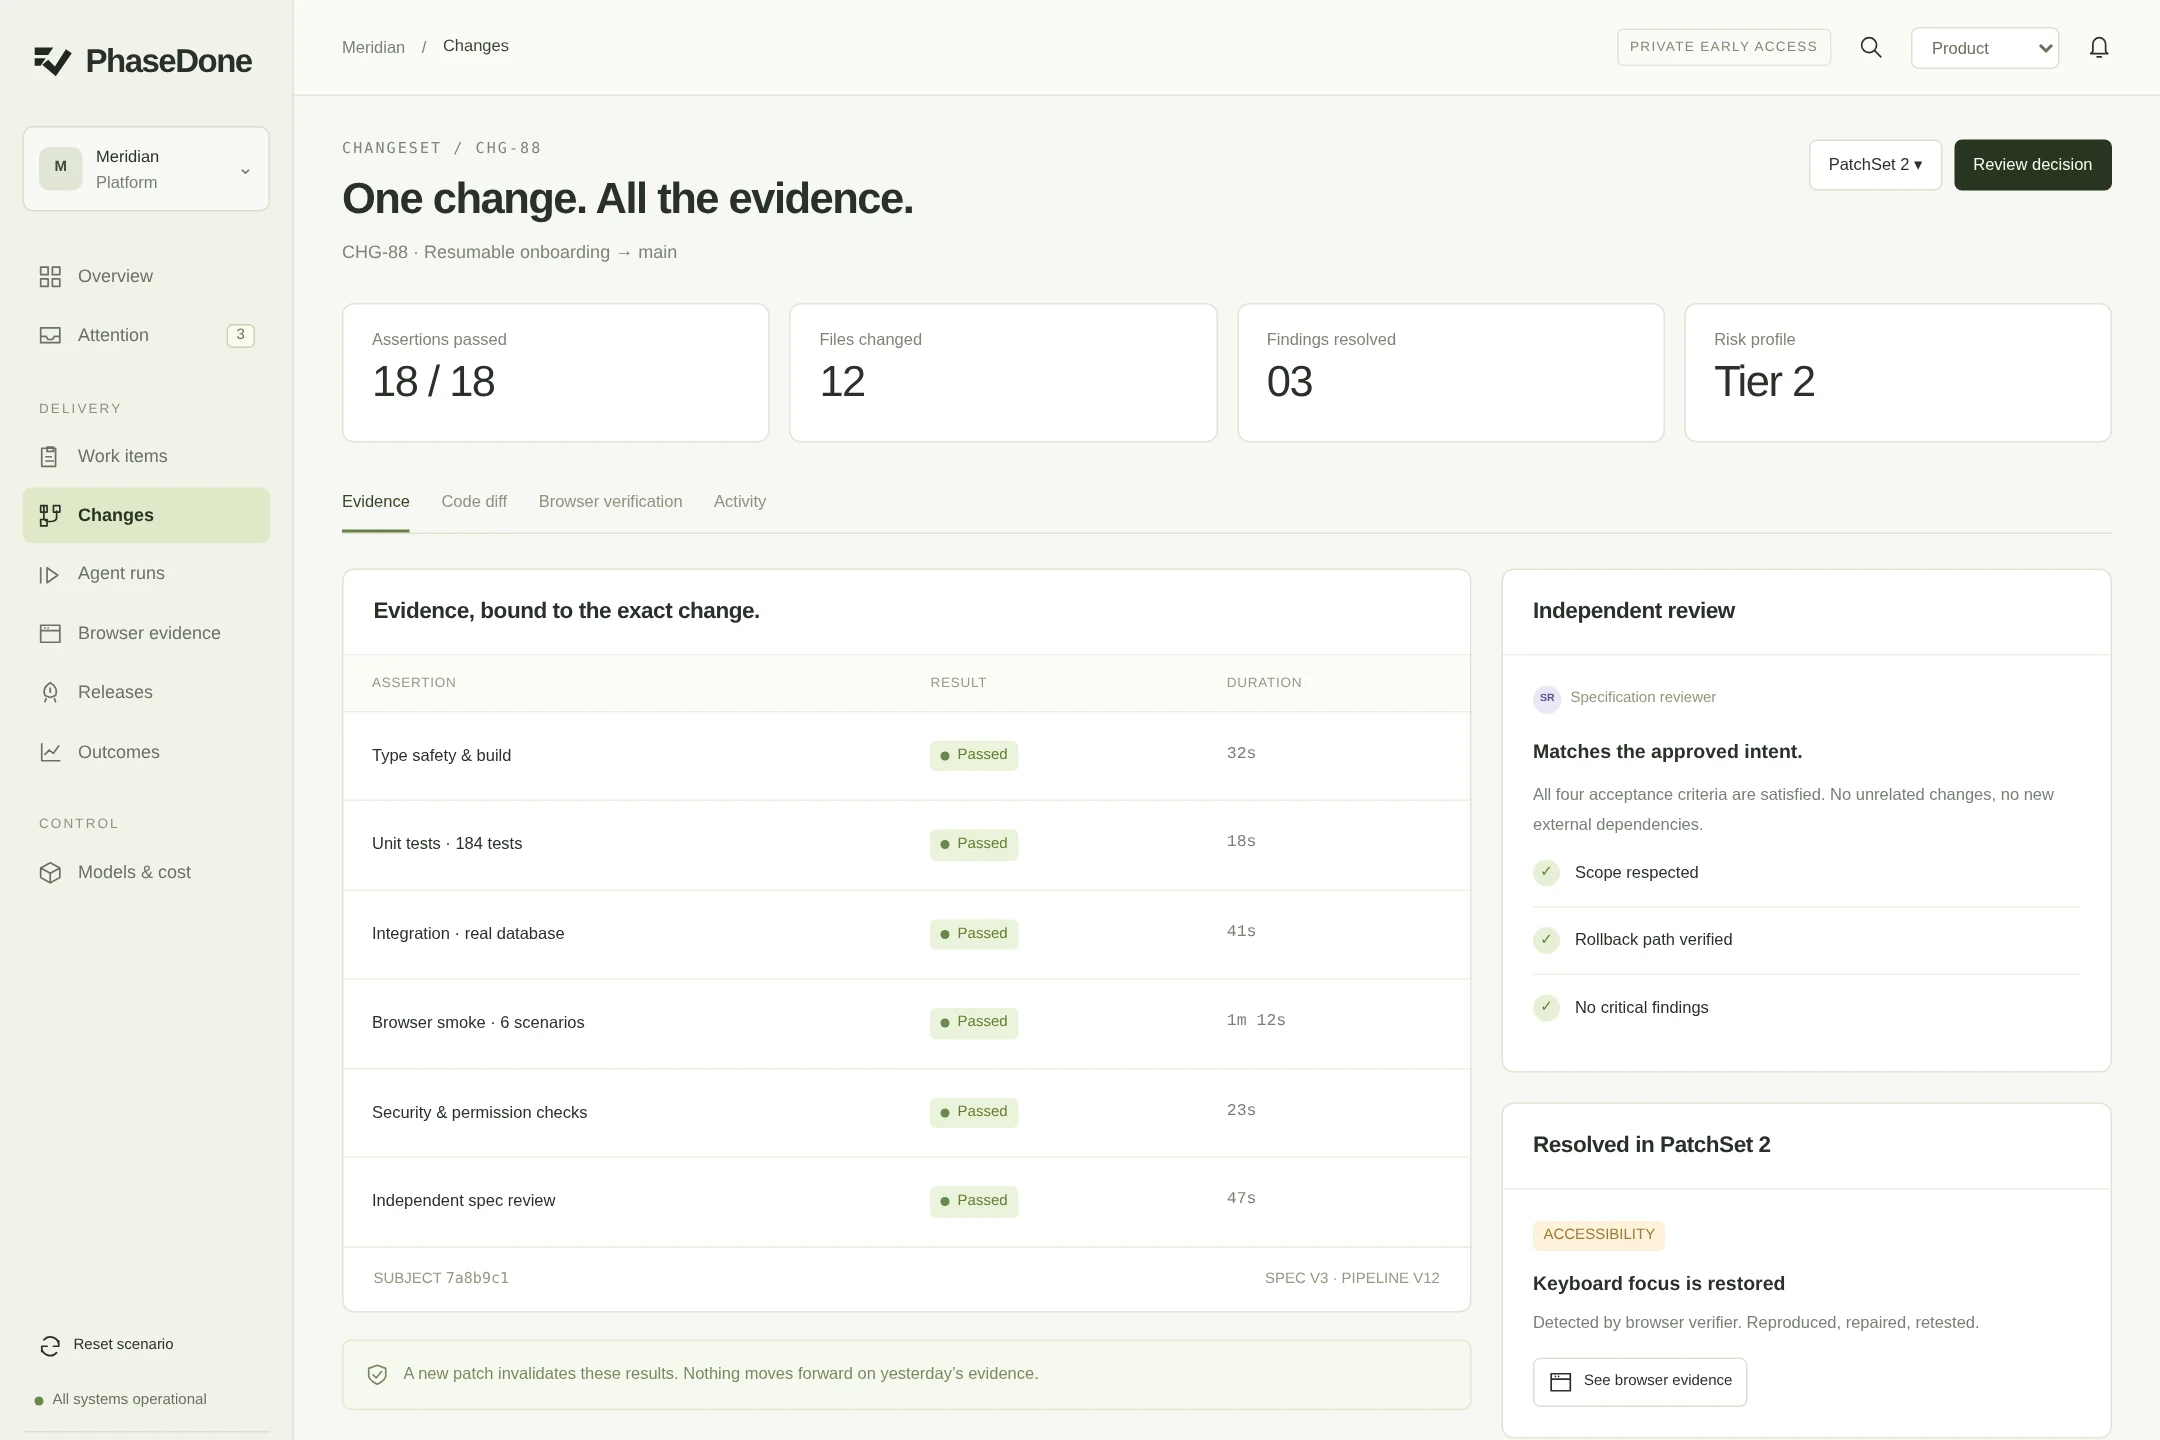Image resolution: width=2160 pixels, height=1440 pixels.
Task: Click the Scope respected check mark
Action: tap(1546, 872)
